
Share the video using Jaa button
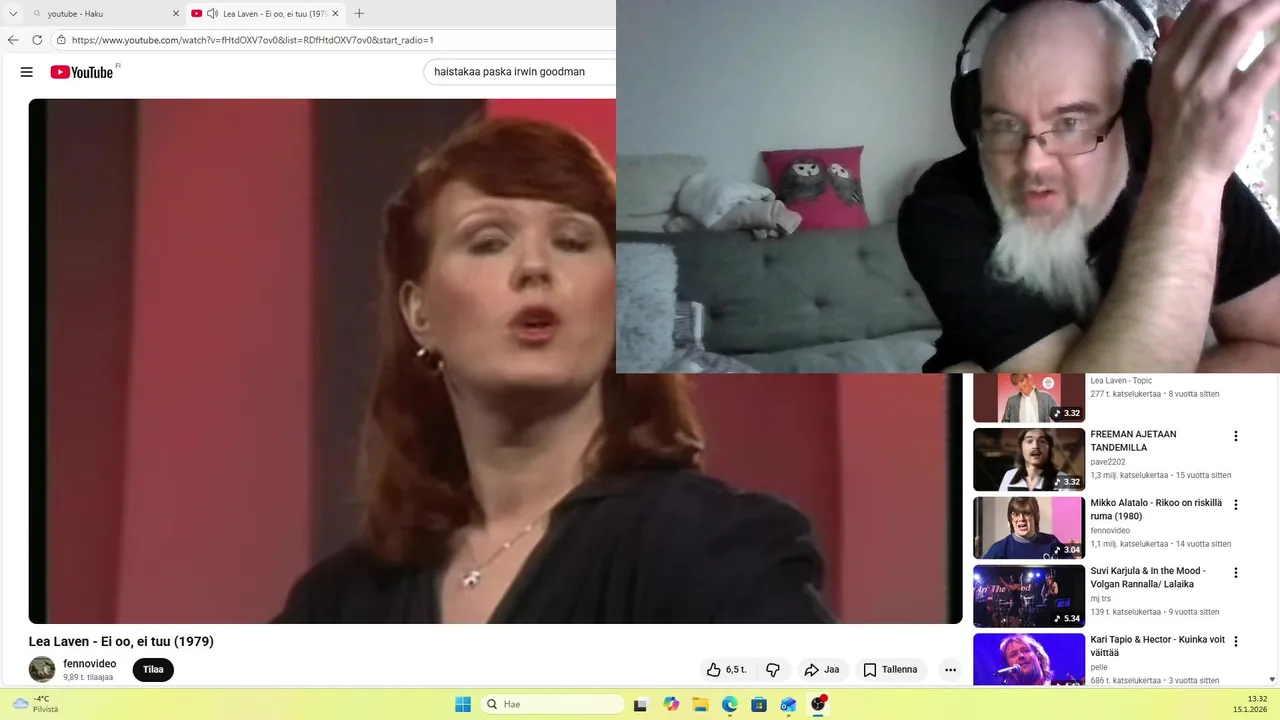click(823, 670)
